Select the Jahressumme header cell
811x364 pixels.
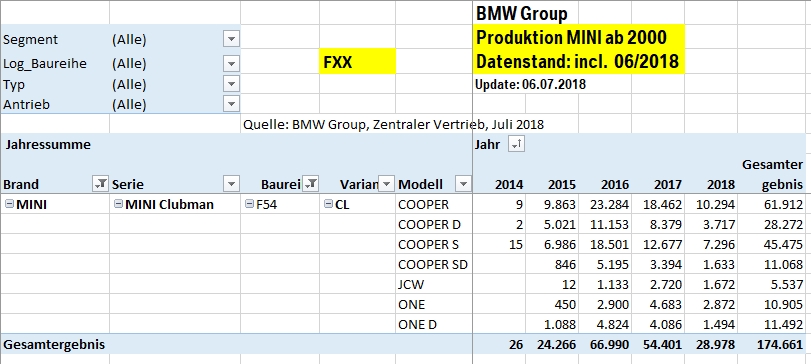pos(48,145)
